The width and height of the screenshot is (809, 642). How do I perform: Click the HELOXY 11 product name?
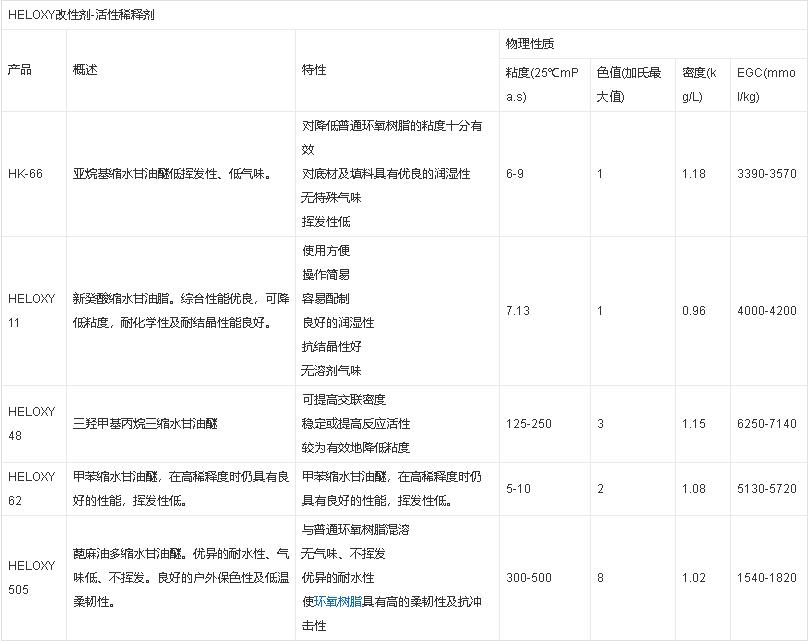32,311
